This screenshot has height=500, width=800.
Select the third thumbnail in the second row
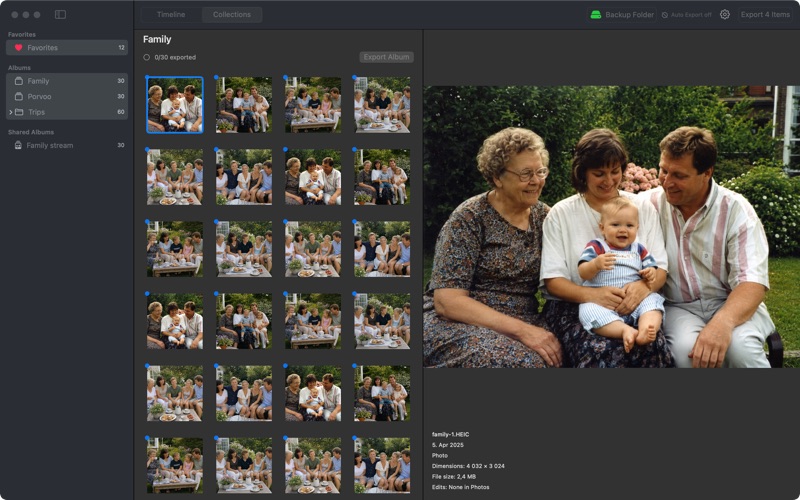(x=313, y=177)
